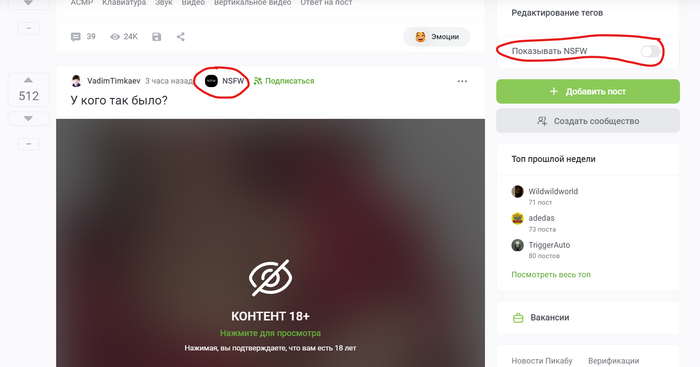Screen dimensions: 700x367
Task: Open the three-dots post options menu
Action: 462,81
